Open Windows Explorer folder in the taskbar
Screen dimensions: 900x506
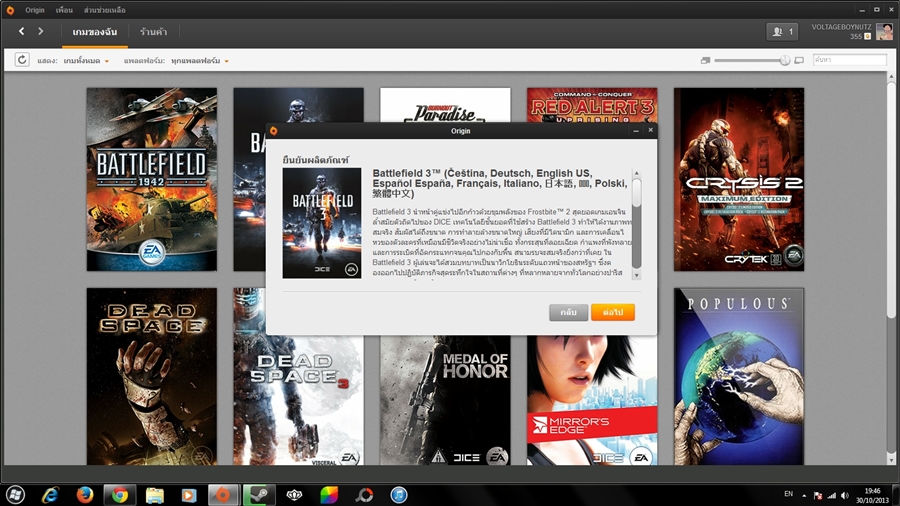[x=154, y=495]
